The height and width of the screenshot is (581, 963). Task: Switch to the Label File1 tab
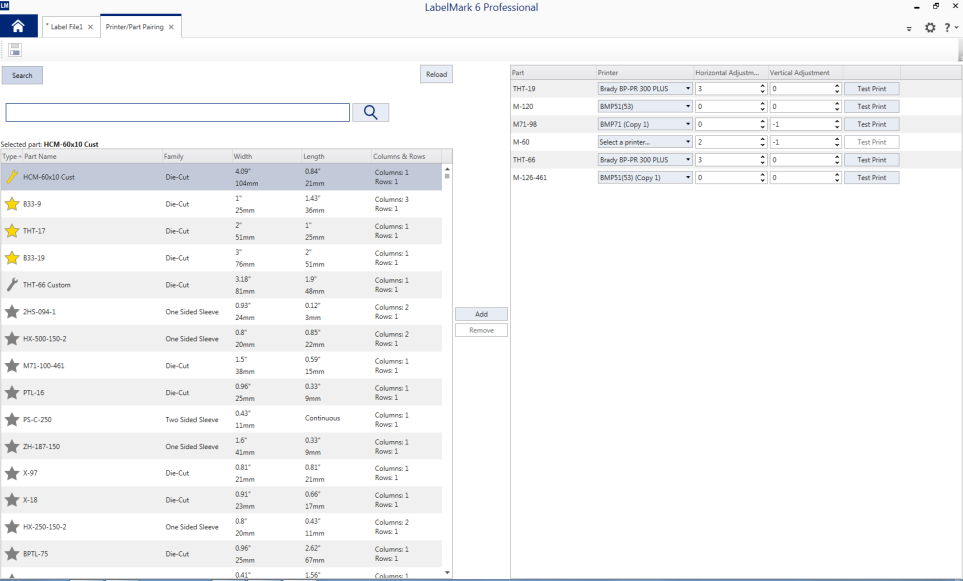pos(66,27)
